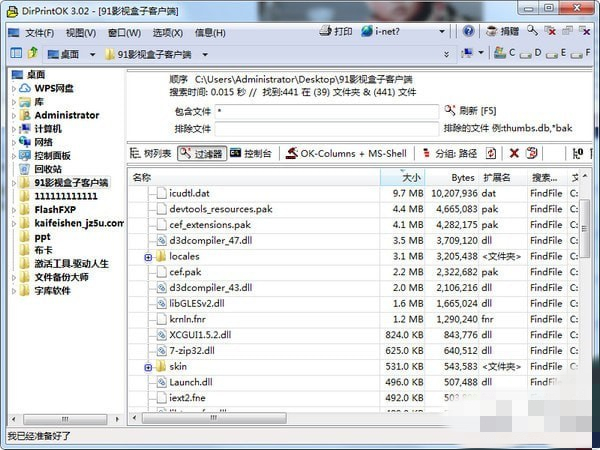Select icudtl.dat in the file list

(189, 194)
